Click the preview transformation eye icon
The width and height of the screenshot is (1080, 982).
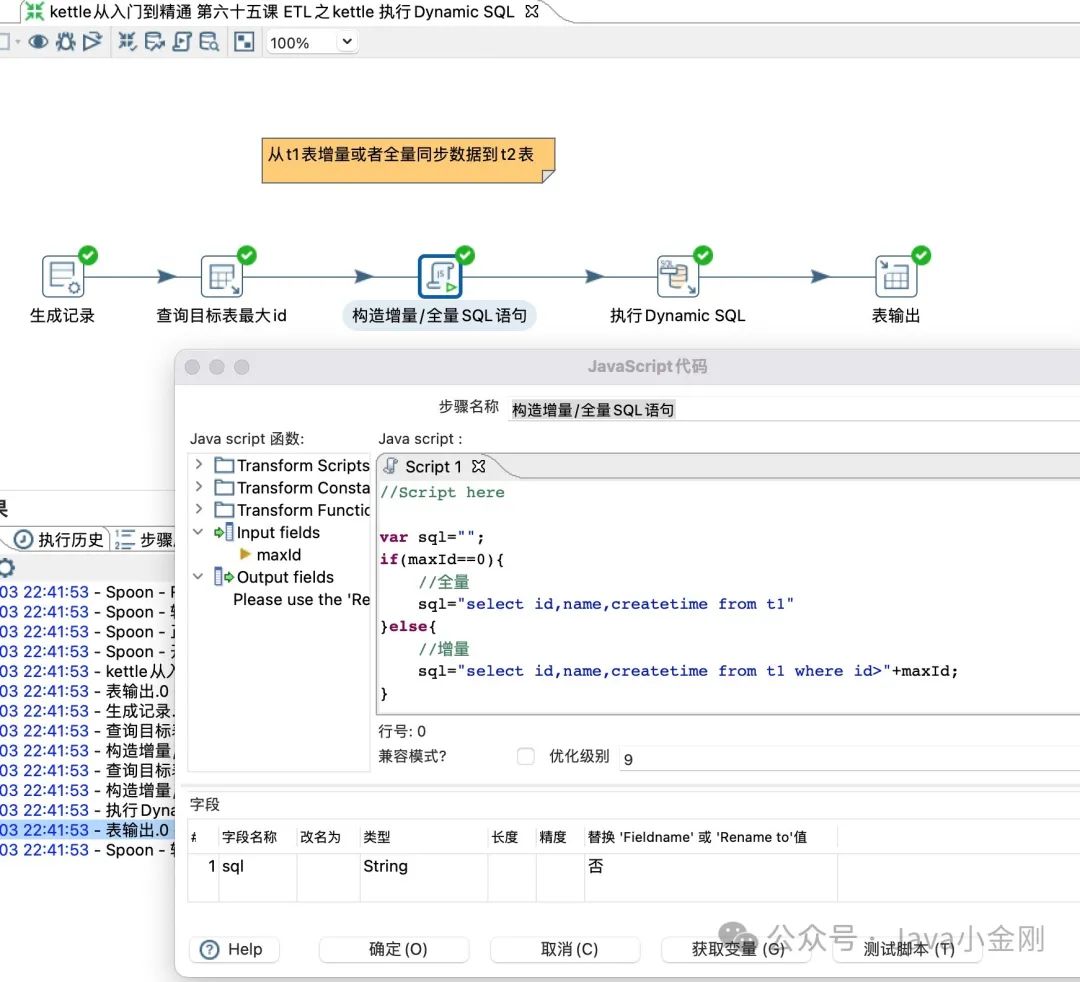click(38, 42)
